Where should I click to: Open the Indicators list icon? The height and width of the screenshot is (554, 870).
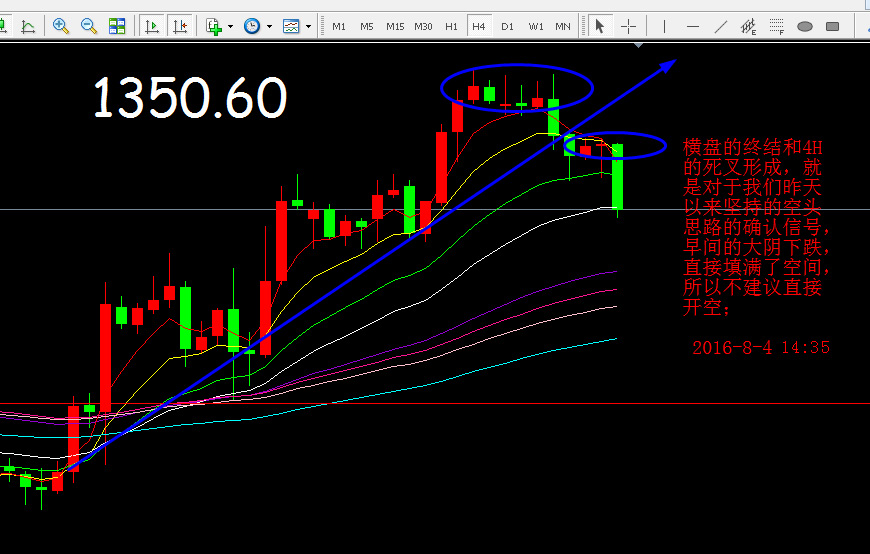click(x=214, y=26)
